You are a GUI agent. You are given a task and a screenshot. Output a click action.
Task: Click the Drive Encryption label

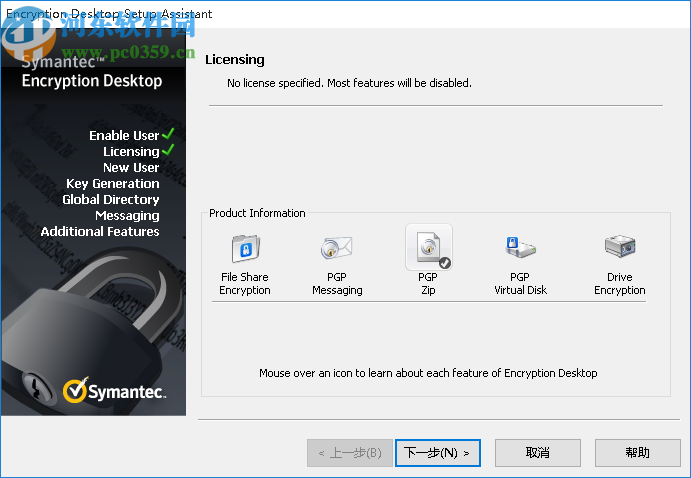[620, 284]
